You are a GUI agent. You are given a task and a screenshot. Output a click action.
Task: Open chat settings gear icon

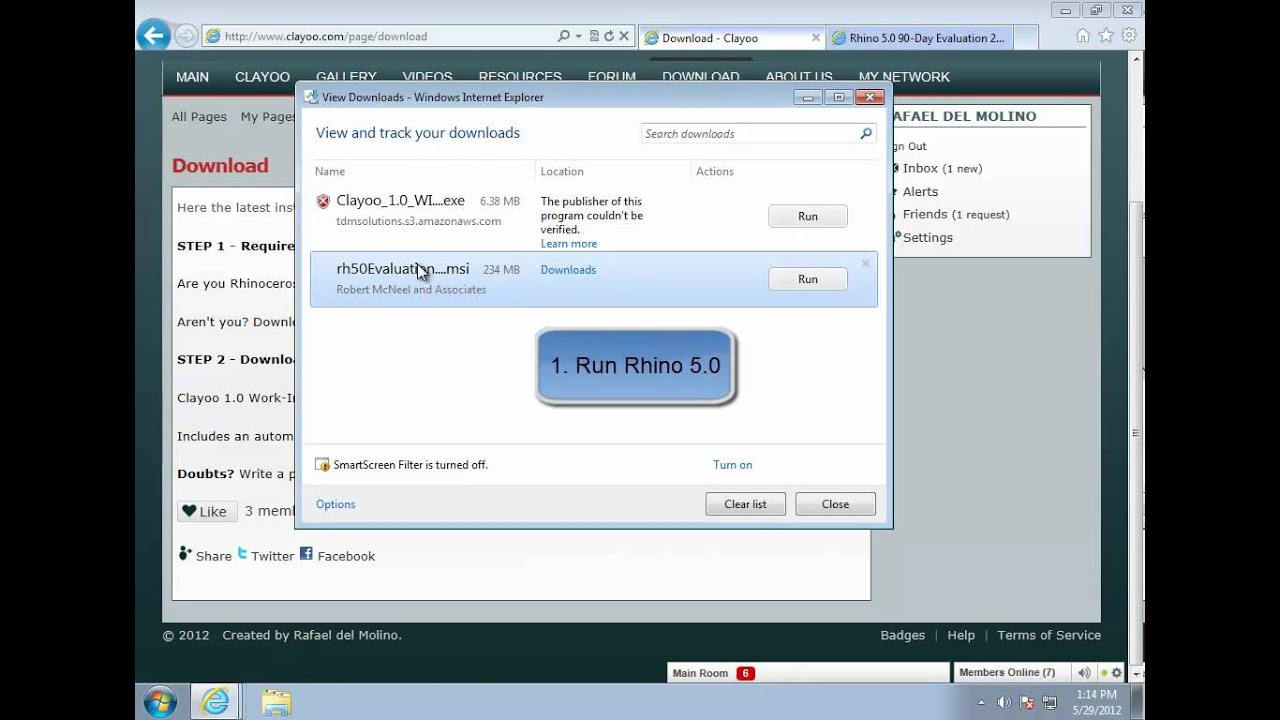(x=1117, y=673)
